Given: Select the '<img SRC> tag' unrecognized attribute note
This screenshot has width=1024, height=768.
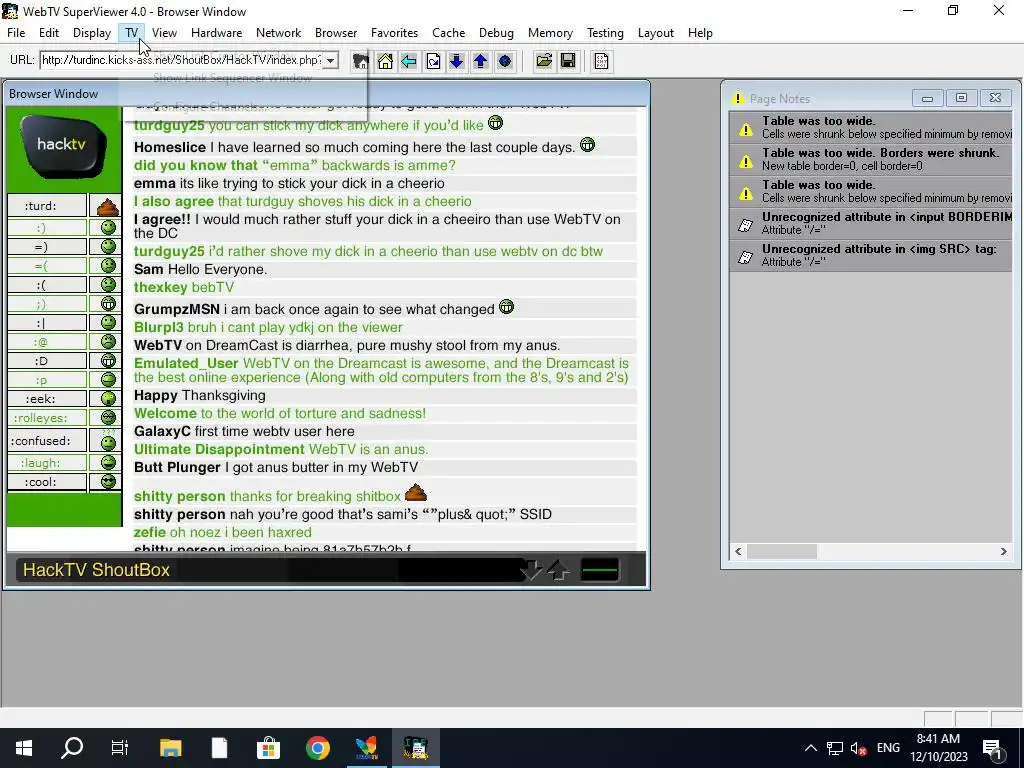Looking at the screenshot, I should click(871, 255).
